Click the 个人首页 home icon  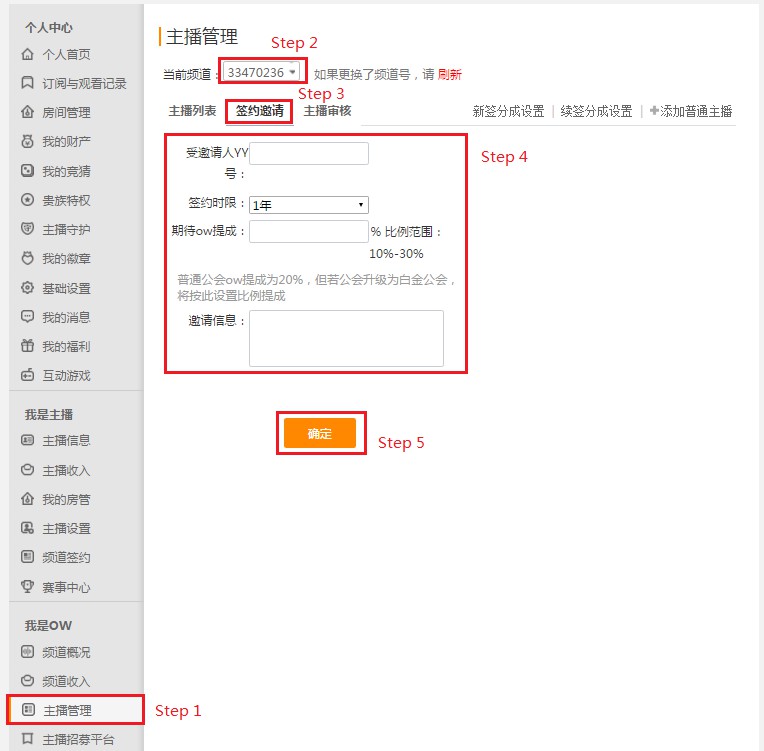point(28,54)
